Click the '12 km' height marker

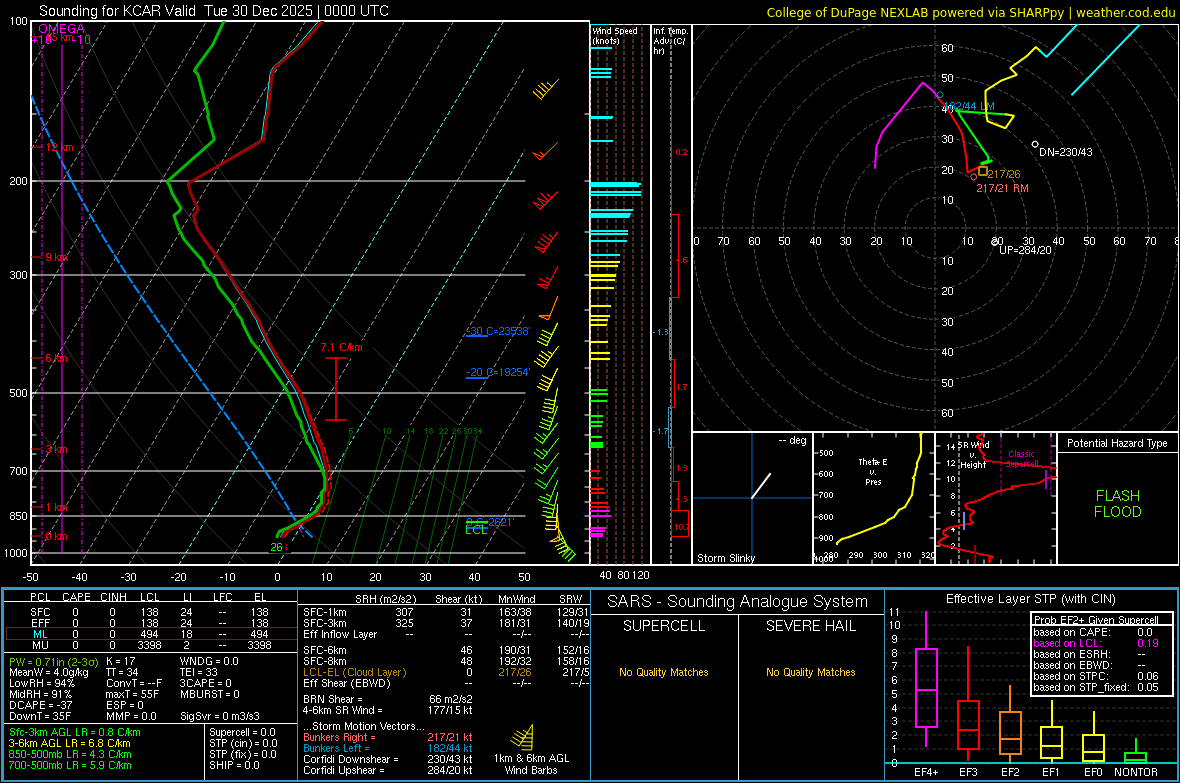[59, 147]
